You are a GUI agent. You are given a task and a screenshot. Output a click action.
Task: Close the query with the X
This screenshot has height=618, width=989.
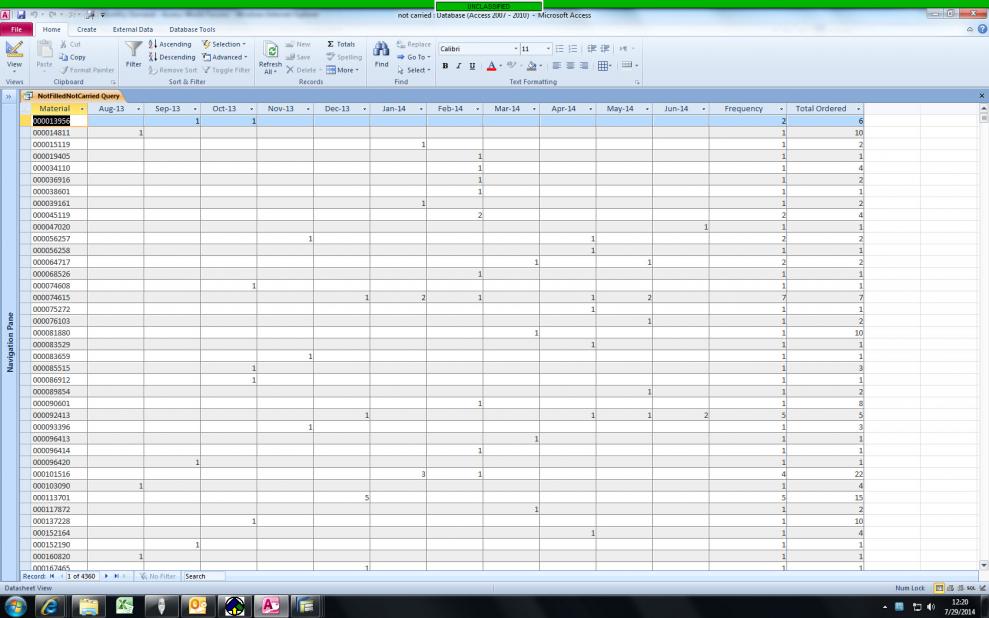[981, 96]
